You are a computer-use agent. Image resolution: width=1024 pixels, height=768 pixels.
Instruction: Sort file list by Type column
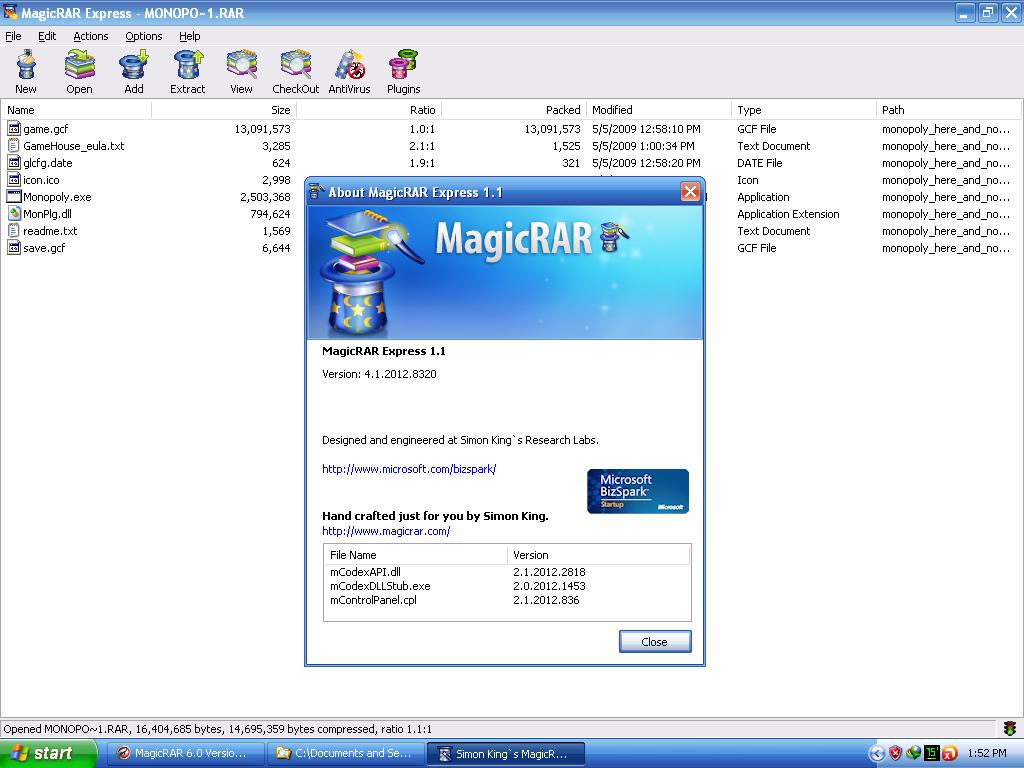click(804, 110)
